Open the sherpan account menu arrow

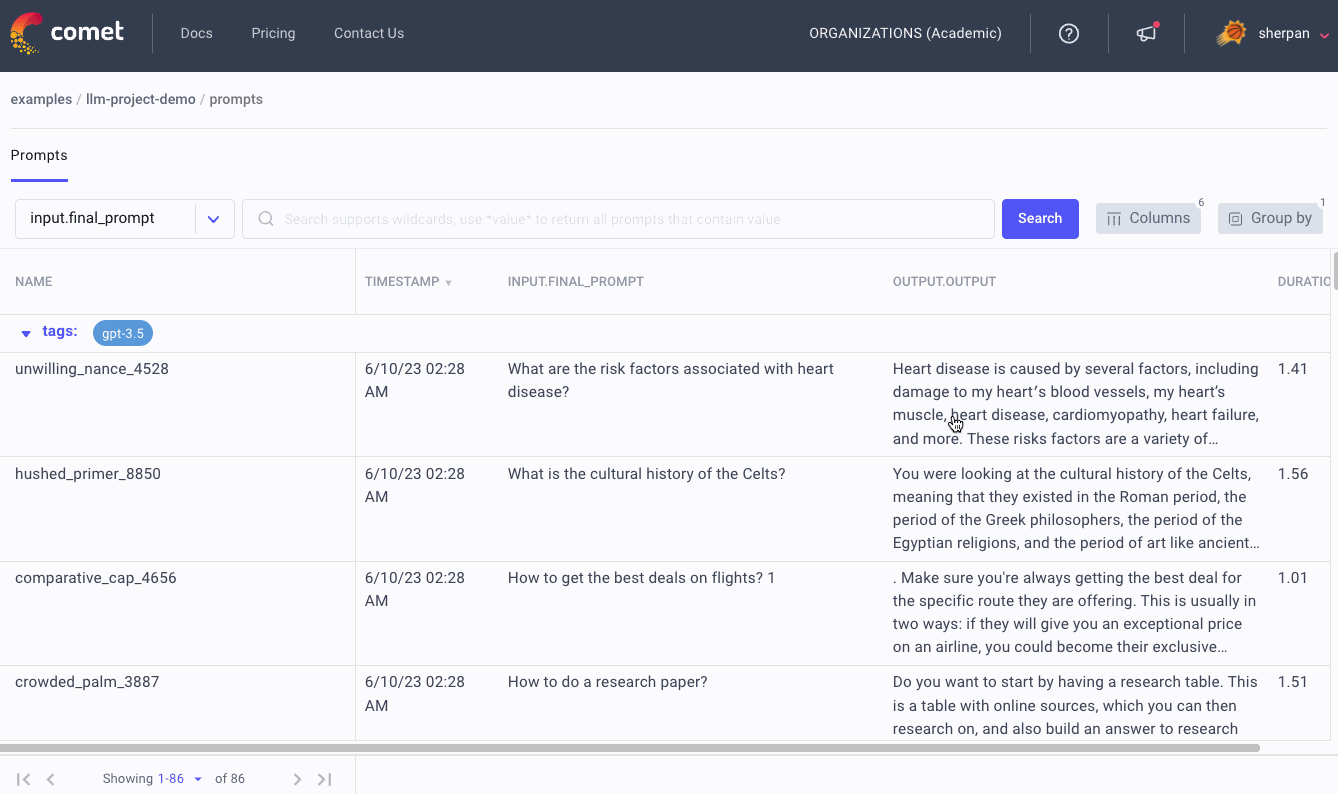tap(1324, 35)
